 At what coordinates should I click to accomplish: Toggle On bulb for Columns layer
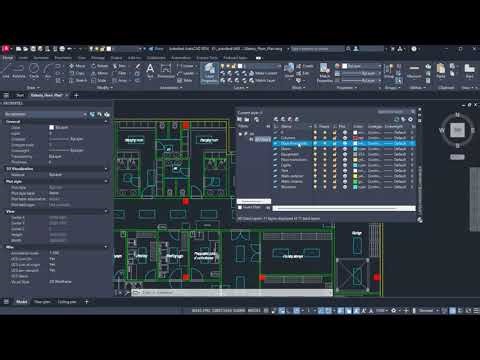click(315, 138)
